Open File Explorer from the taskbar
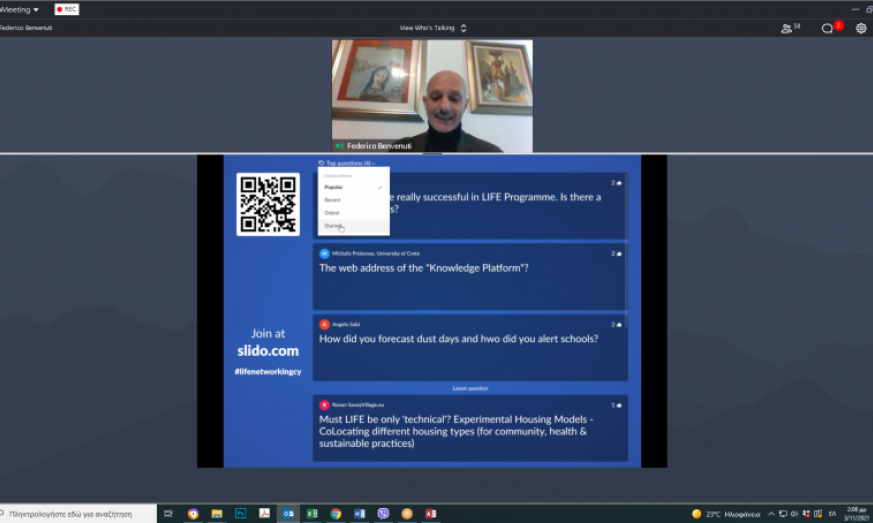 tap(217, 514)
